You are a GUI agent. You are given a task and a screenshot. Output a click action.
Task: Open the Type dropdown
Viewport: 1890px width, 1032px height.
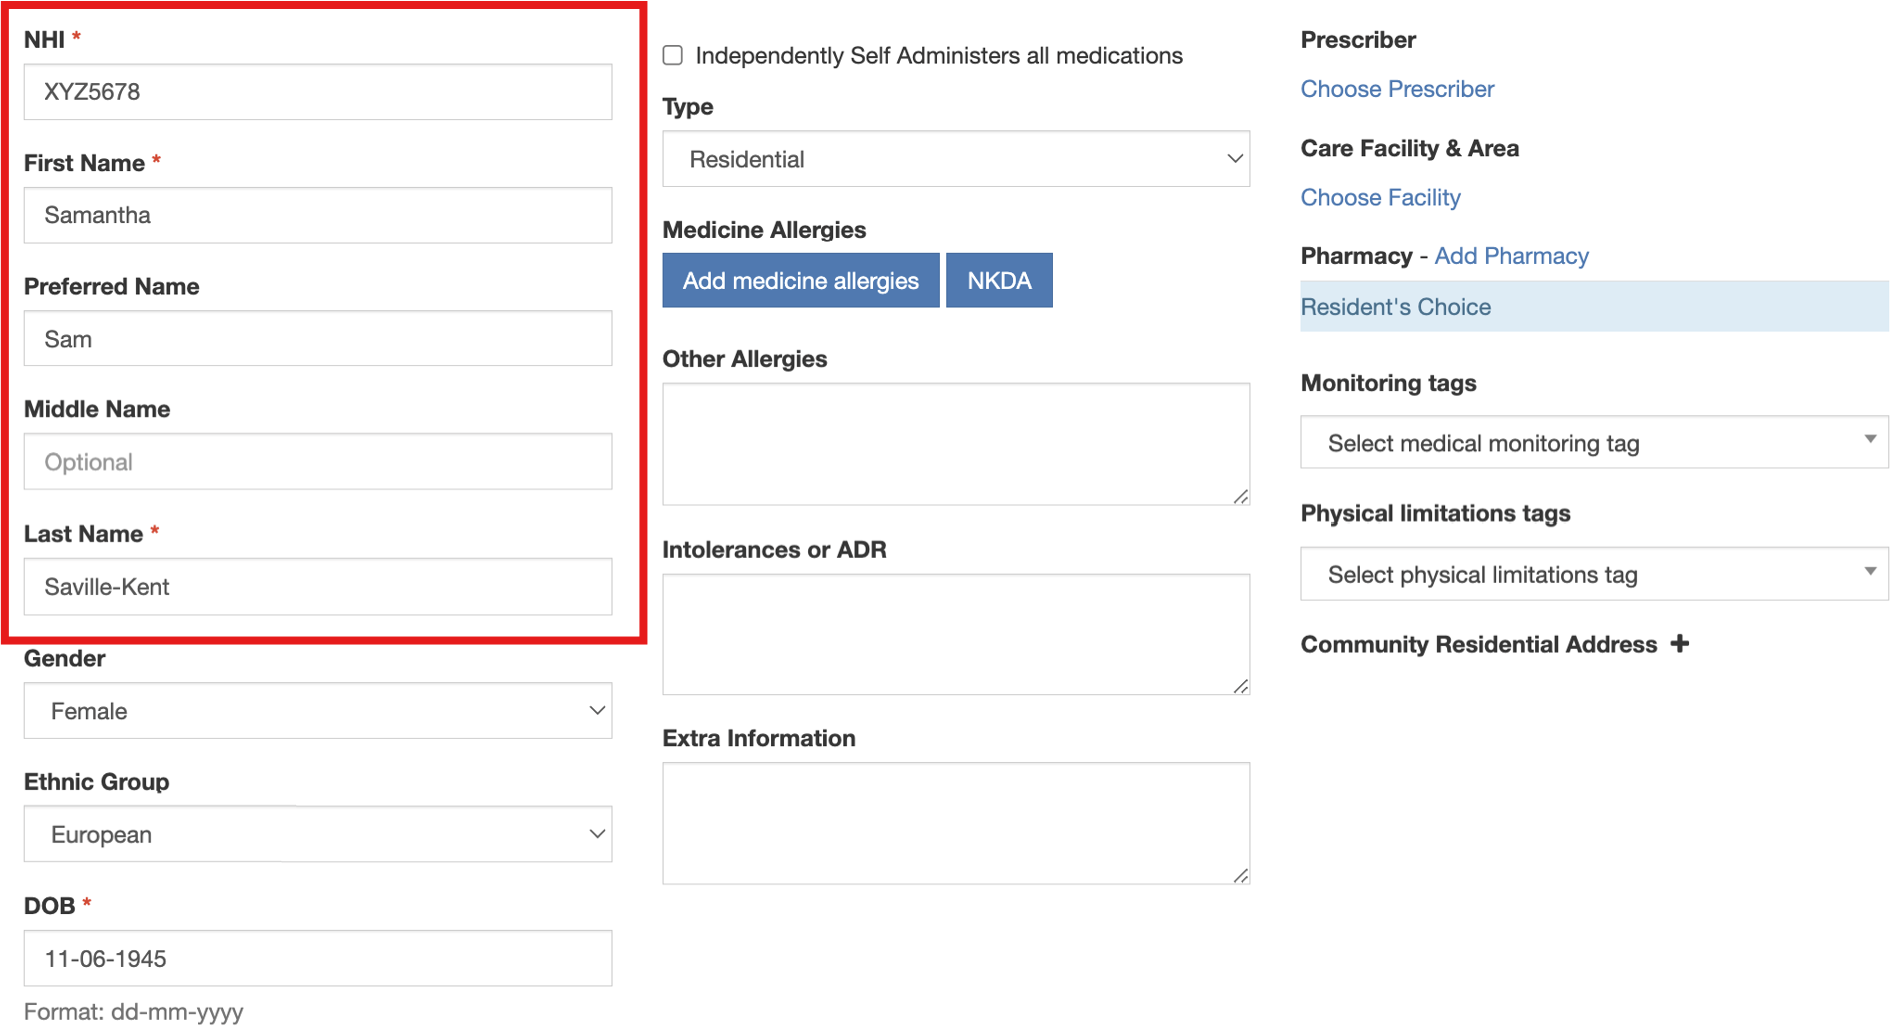click(955, 158)
